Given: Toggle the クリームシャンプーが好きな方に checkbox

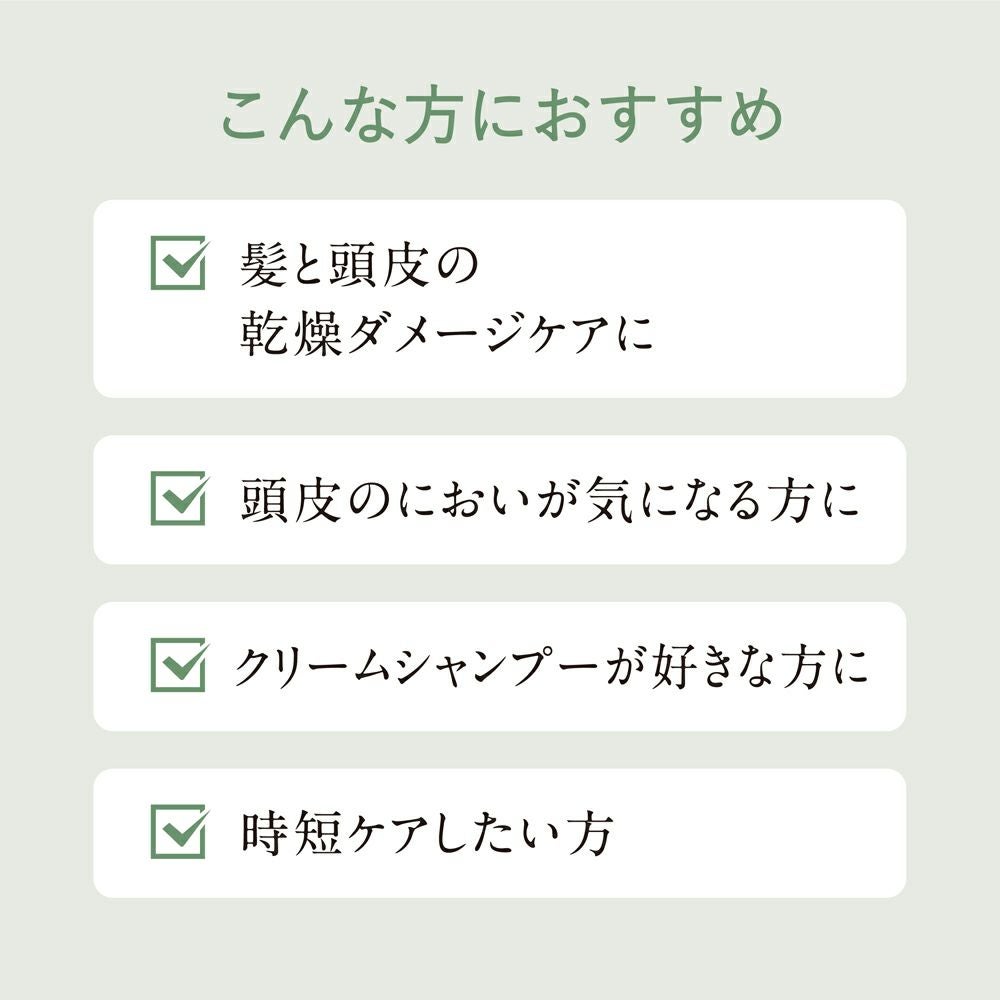Looking at the screenshot, I should click(x=177, y=665).
